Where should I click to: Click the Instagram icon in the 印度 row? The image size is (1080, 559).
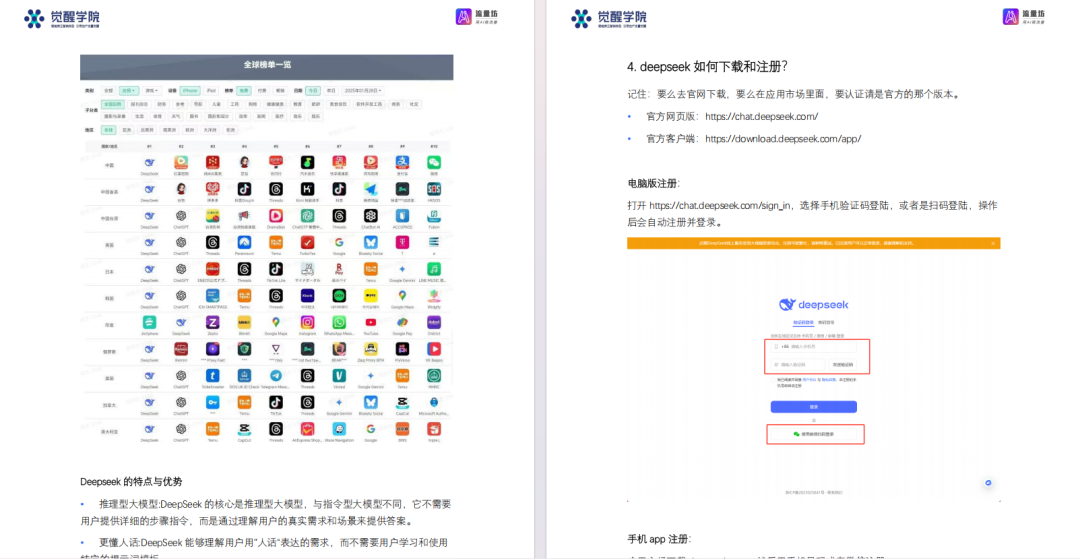coord(307,322)
